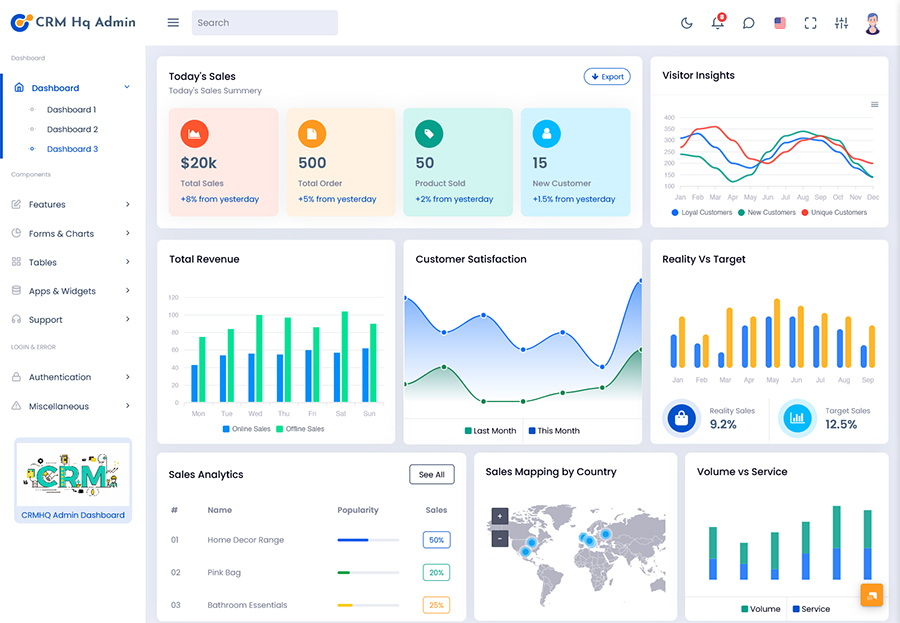Click See All in Sales Analytics
The image size is (900, 623).
tap(432, 474)
